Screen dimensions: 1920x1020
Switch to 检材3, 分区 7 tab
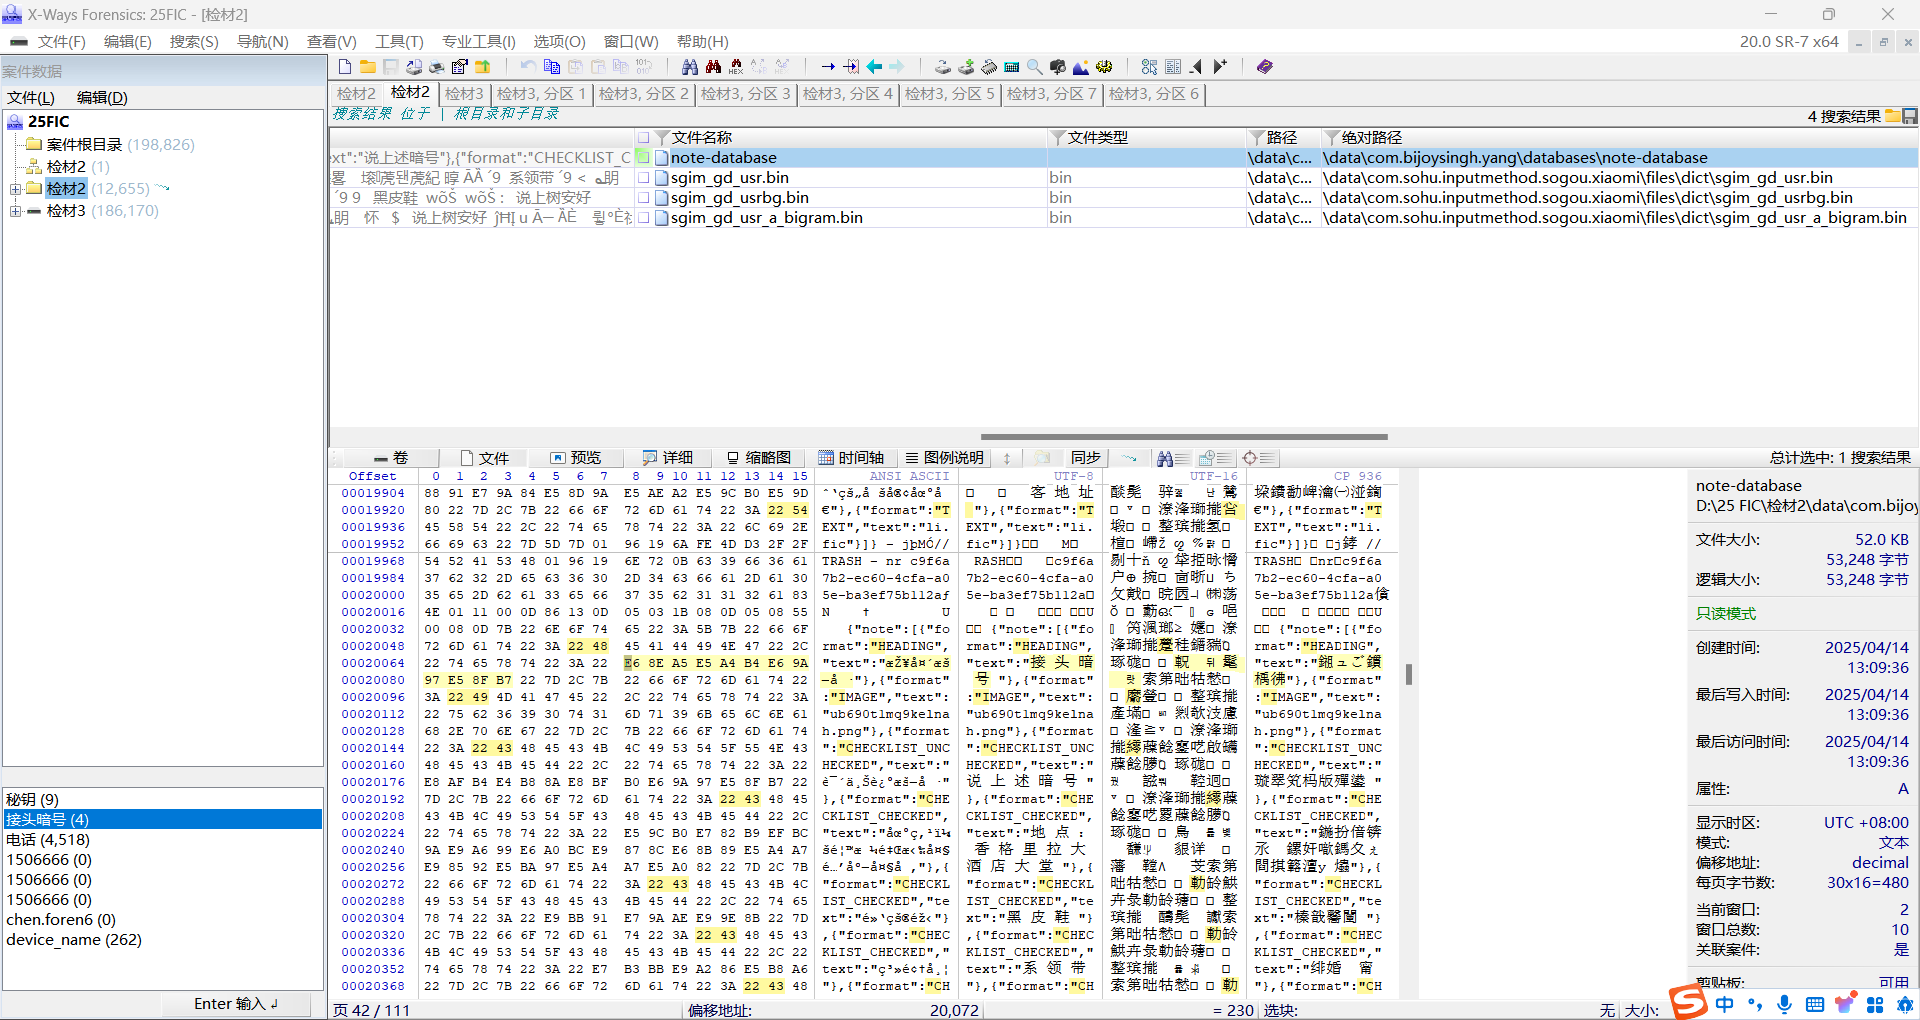[x=1051, y=94]
